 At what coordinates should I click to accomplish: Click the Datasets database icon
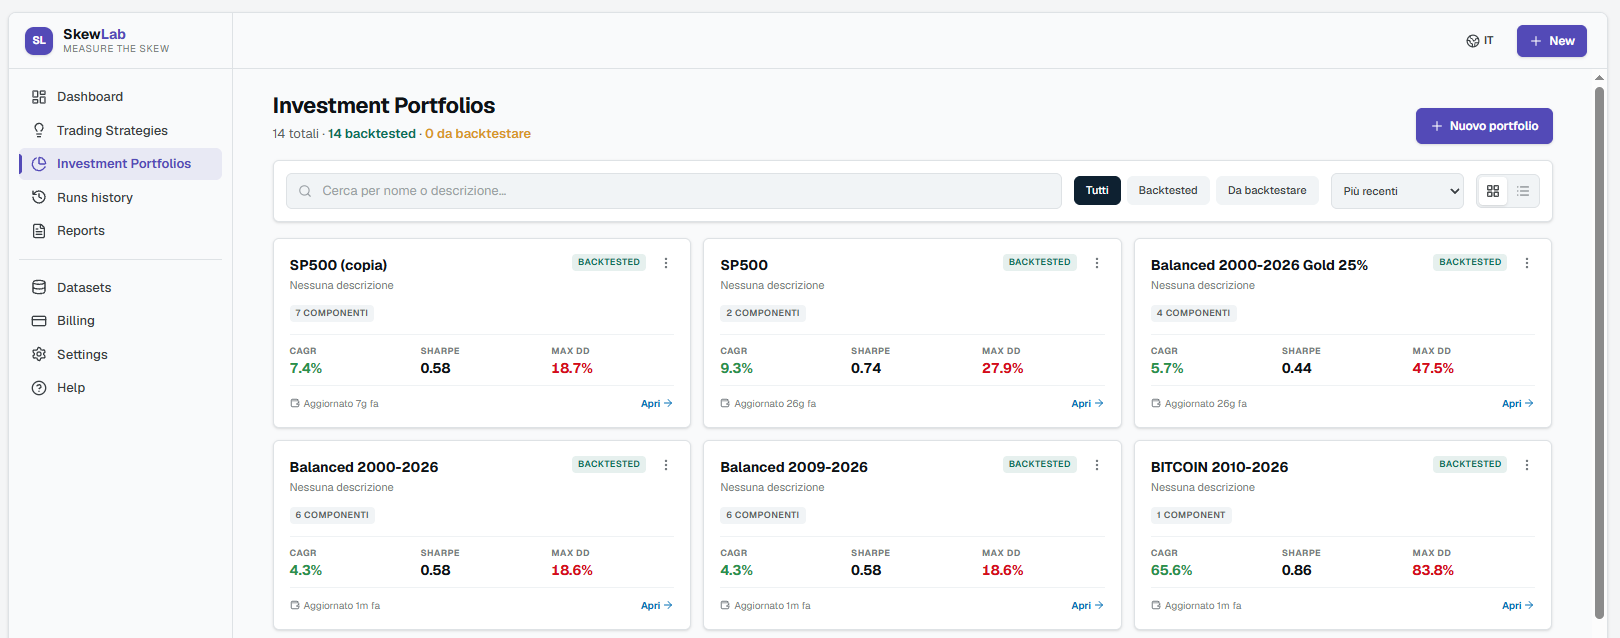tap(39, 287)
